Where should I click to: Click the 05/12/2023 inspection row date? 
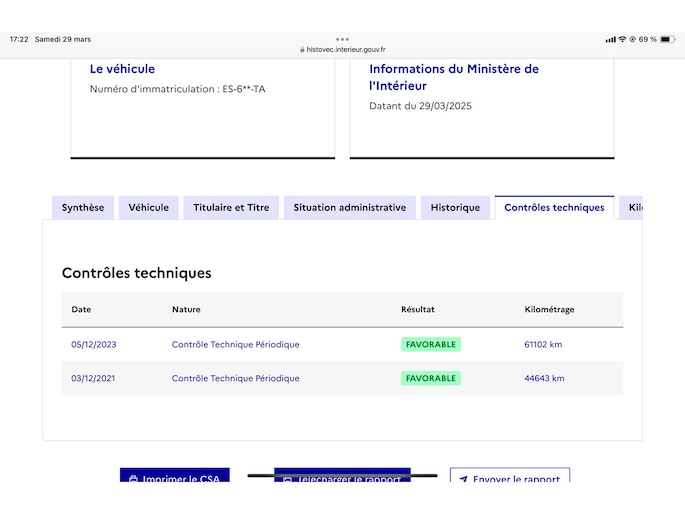tap(94, 344)
